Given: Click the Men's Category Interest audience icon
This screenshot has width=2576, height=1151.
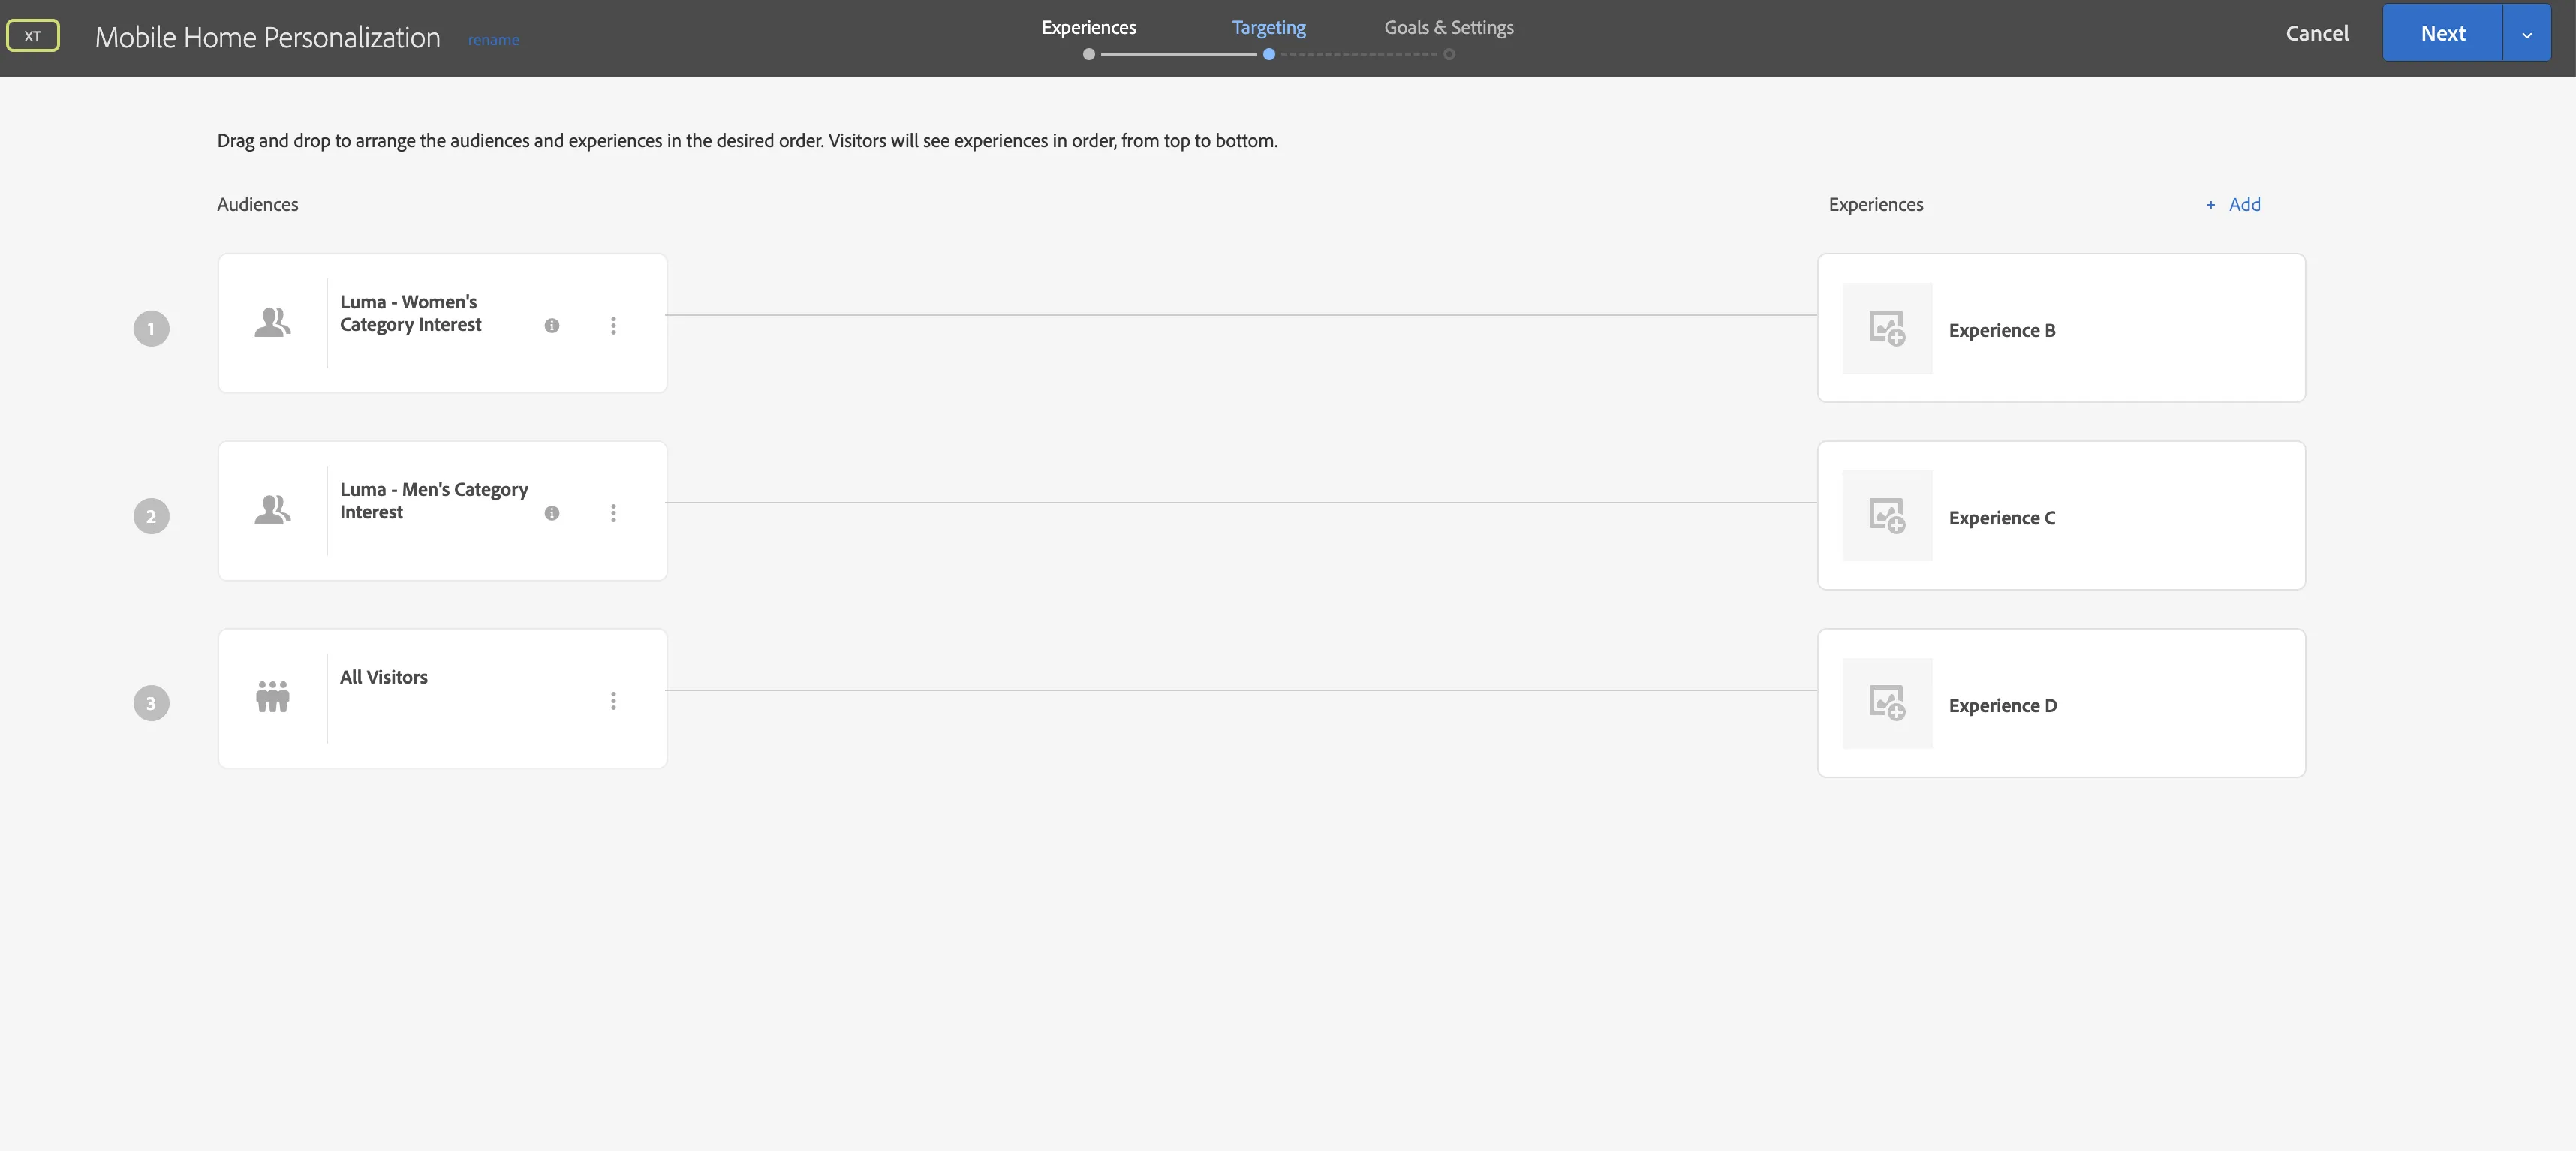Looking at the screenshot, I should click(272, 510).
